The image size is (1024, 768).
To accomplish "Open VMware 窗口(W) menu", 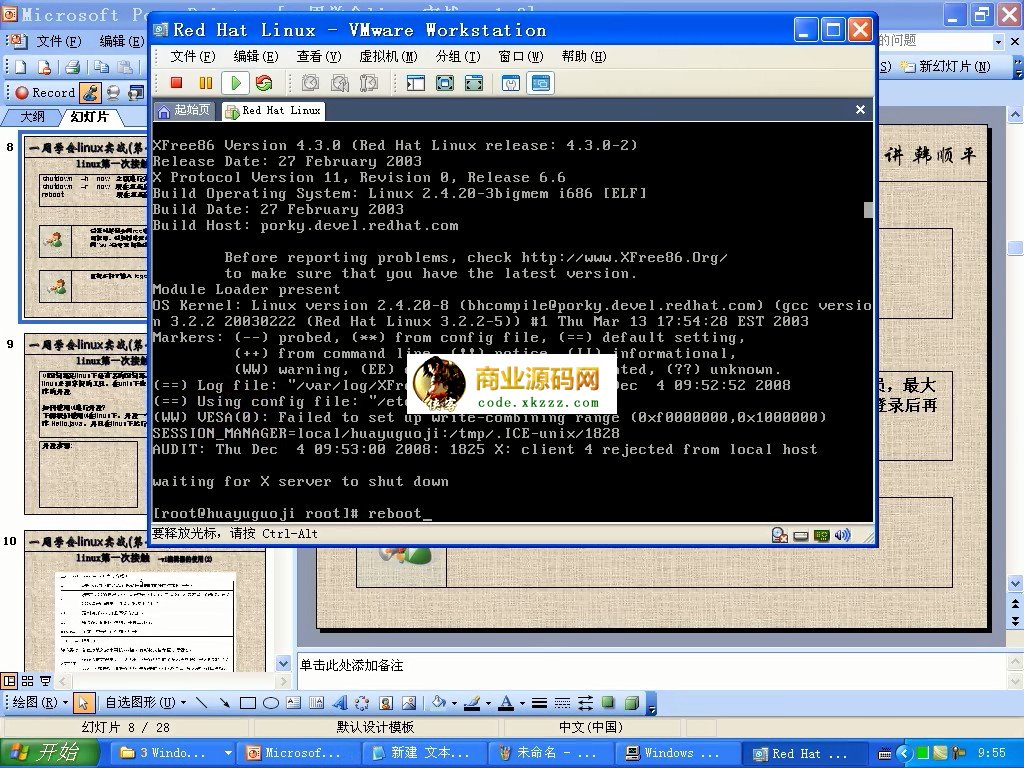I will coord(520,56).
